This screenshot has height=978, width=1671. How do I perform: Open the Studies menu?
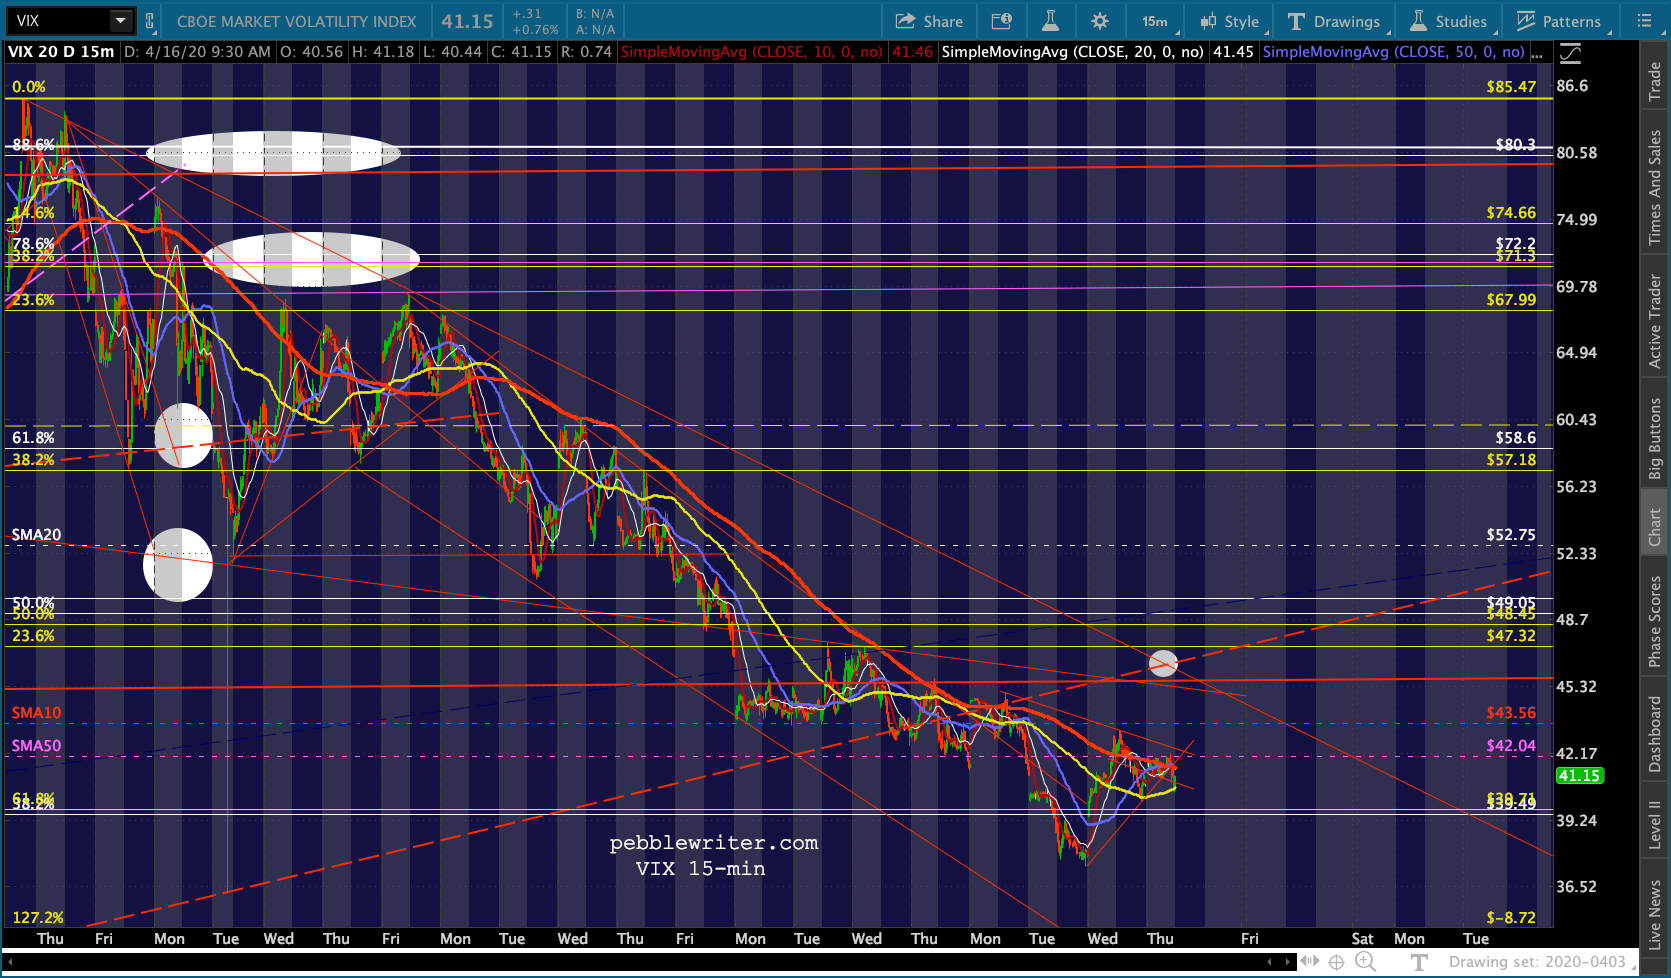pyautogui.click(x=1449, y=21)
